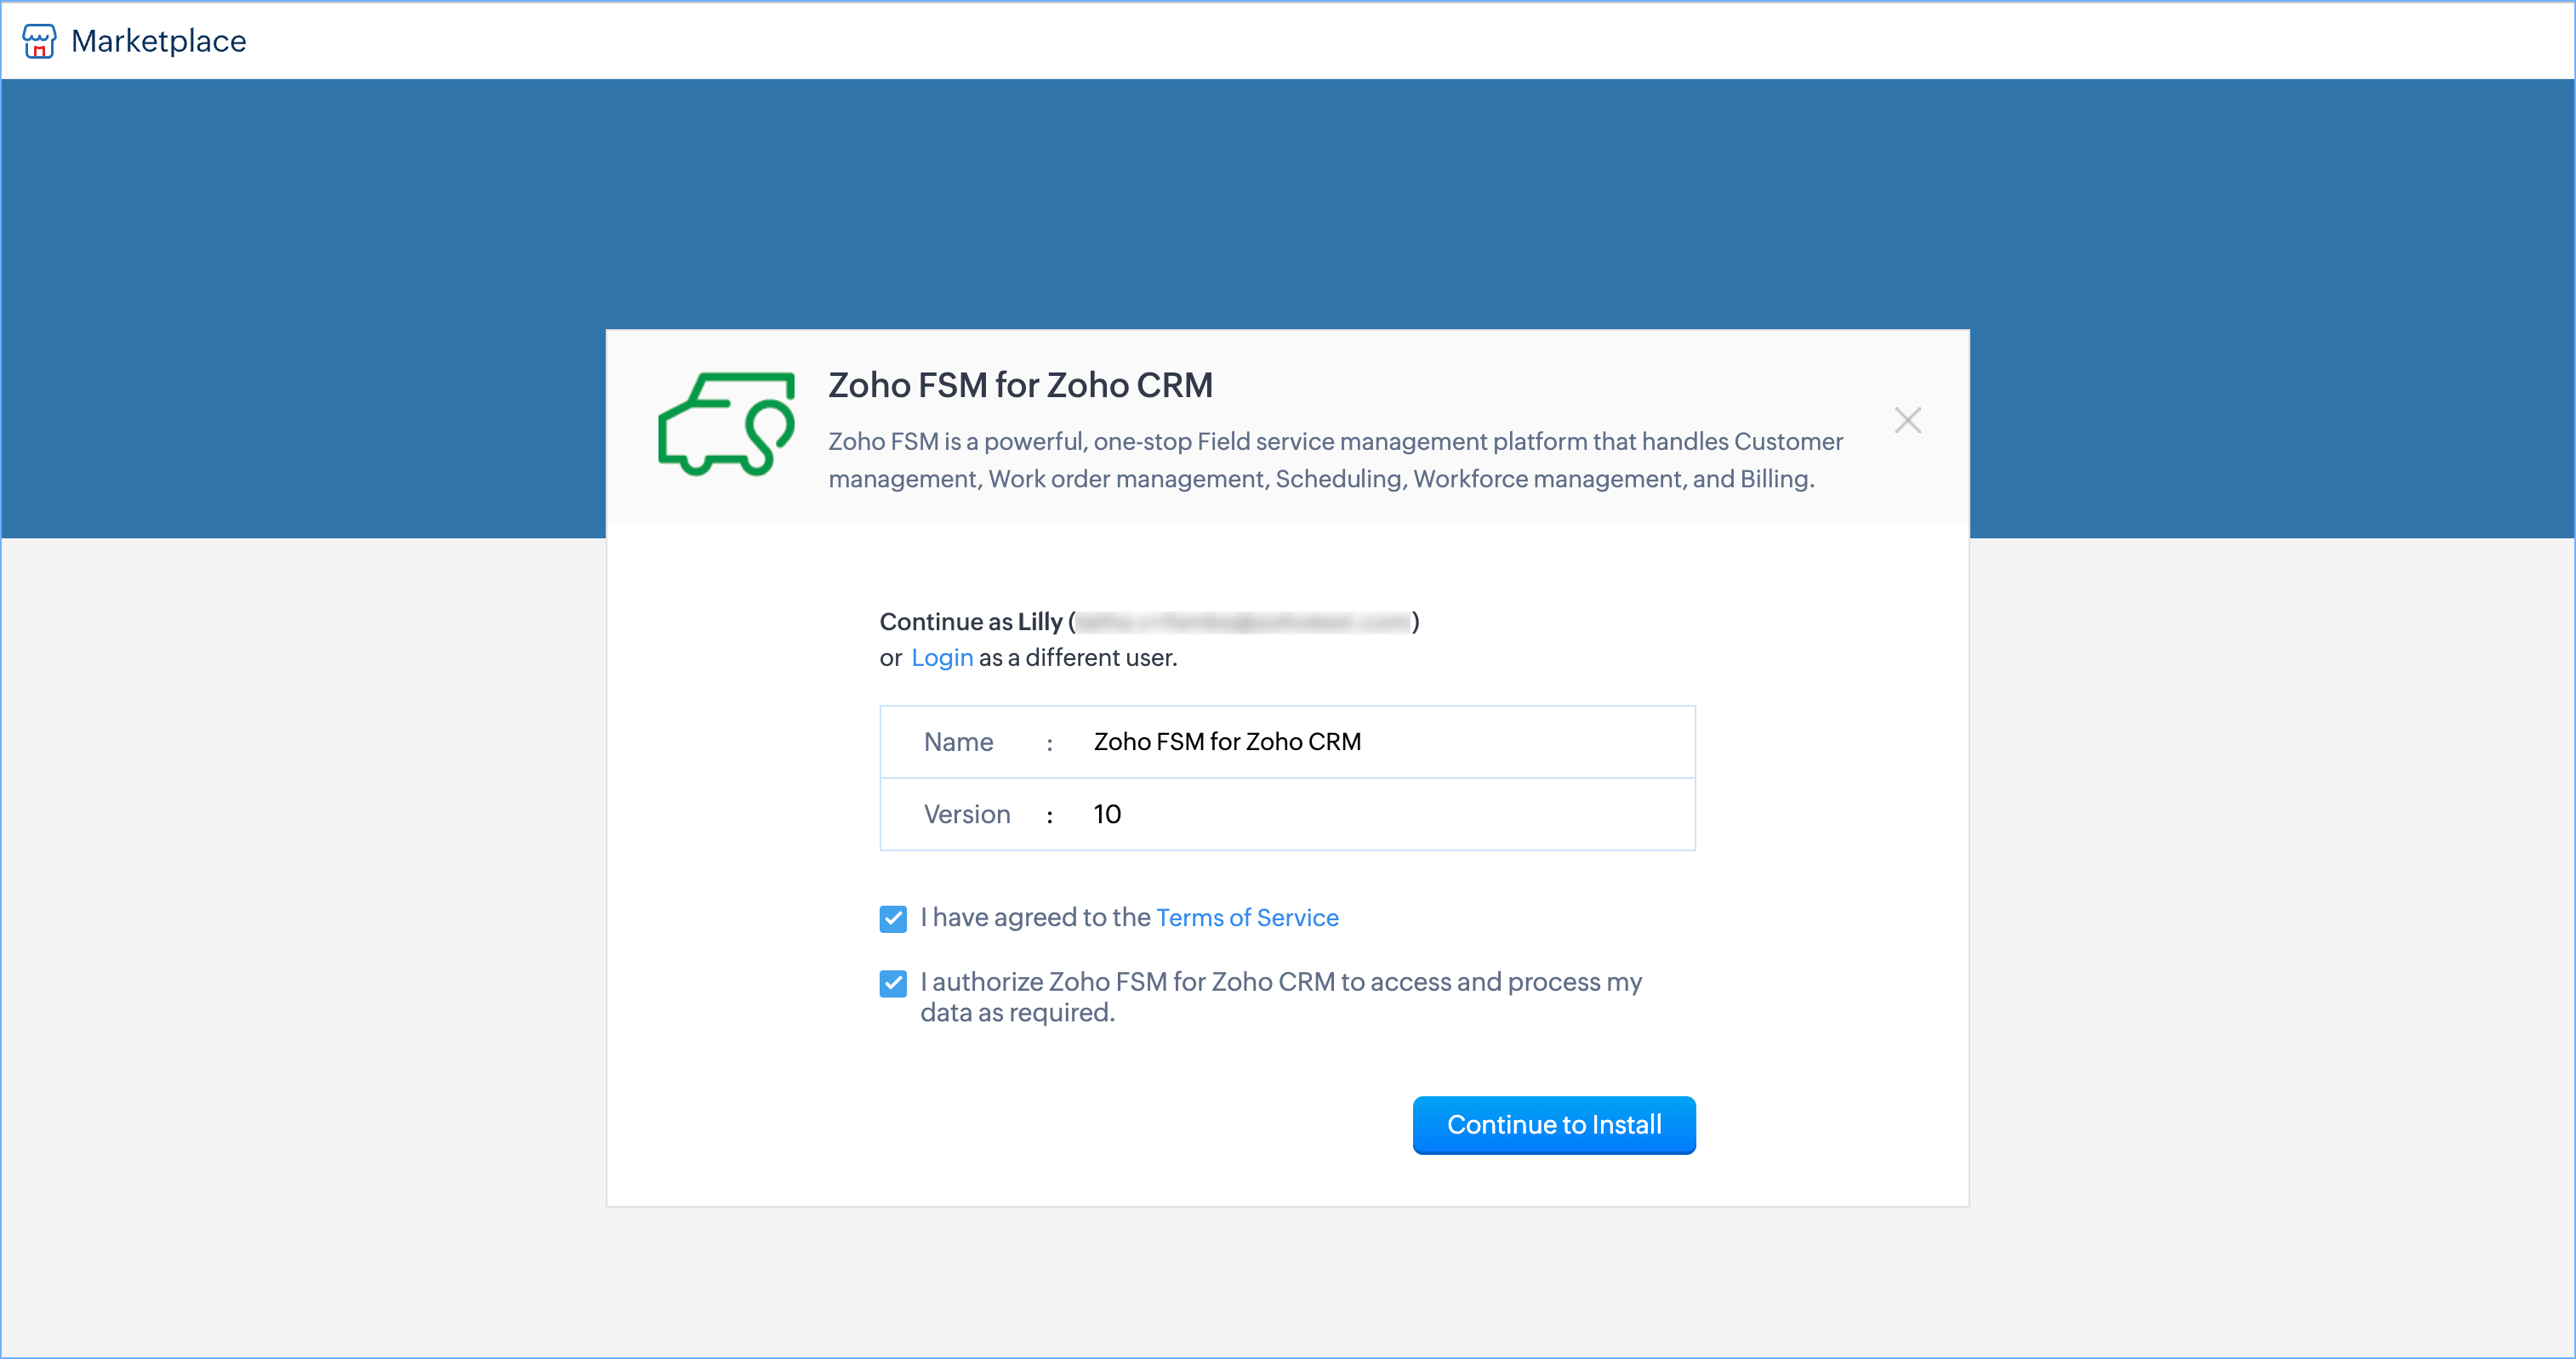This screenshot has height=1359, width=2576.
Task: Uncheck the data access authorization checkbox
Action: click(x=893, y=983)
